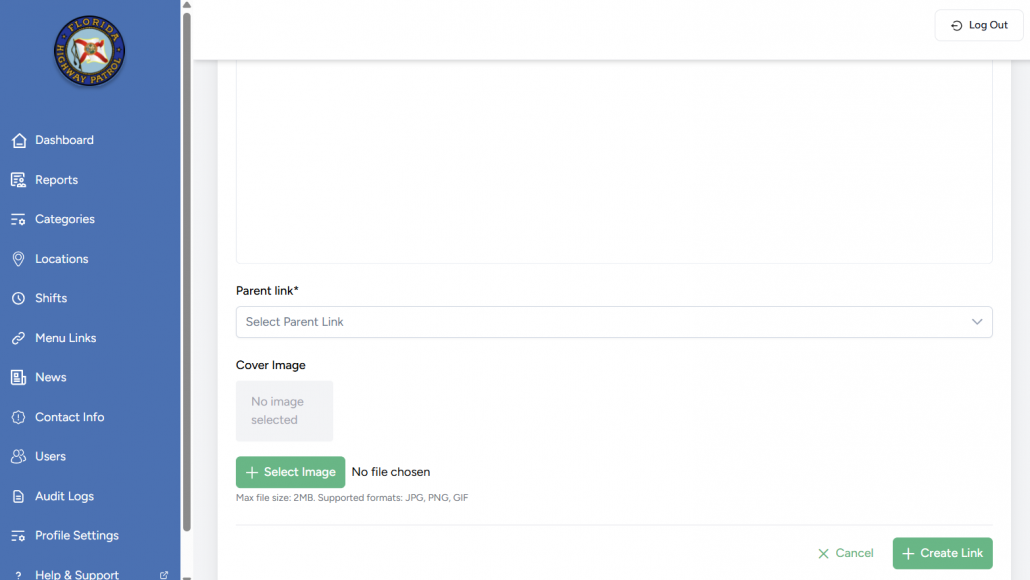Click the Shifts clock icon
Image resolution: width=1030 pixels, height=580 pixels.
pyautogui.click(x=18, y=298)
